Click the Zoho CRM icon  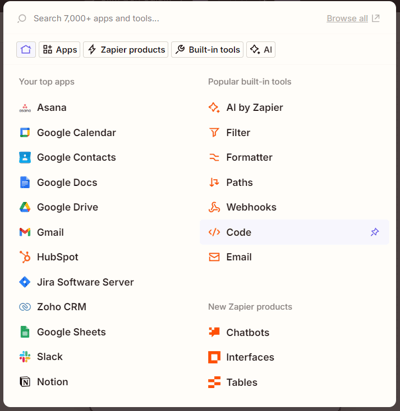(x=25, y=307)
